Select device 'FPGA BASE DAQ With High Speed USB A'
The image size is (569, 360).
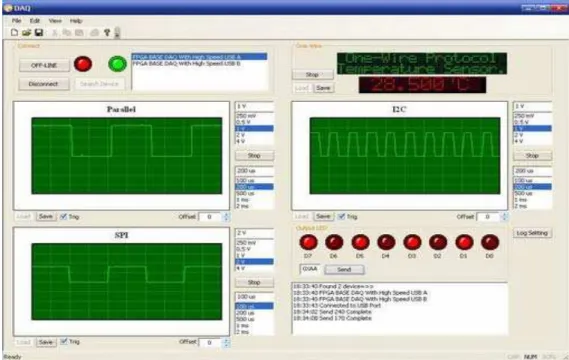pos(200,57)
